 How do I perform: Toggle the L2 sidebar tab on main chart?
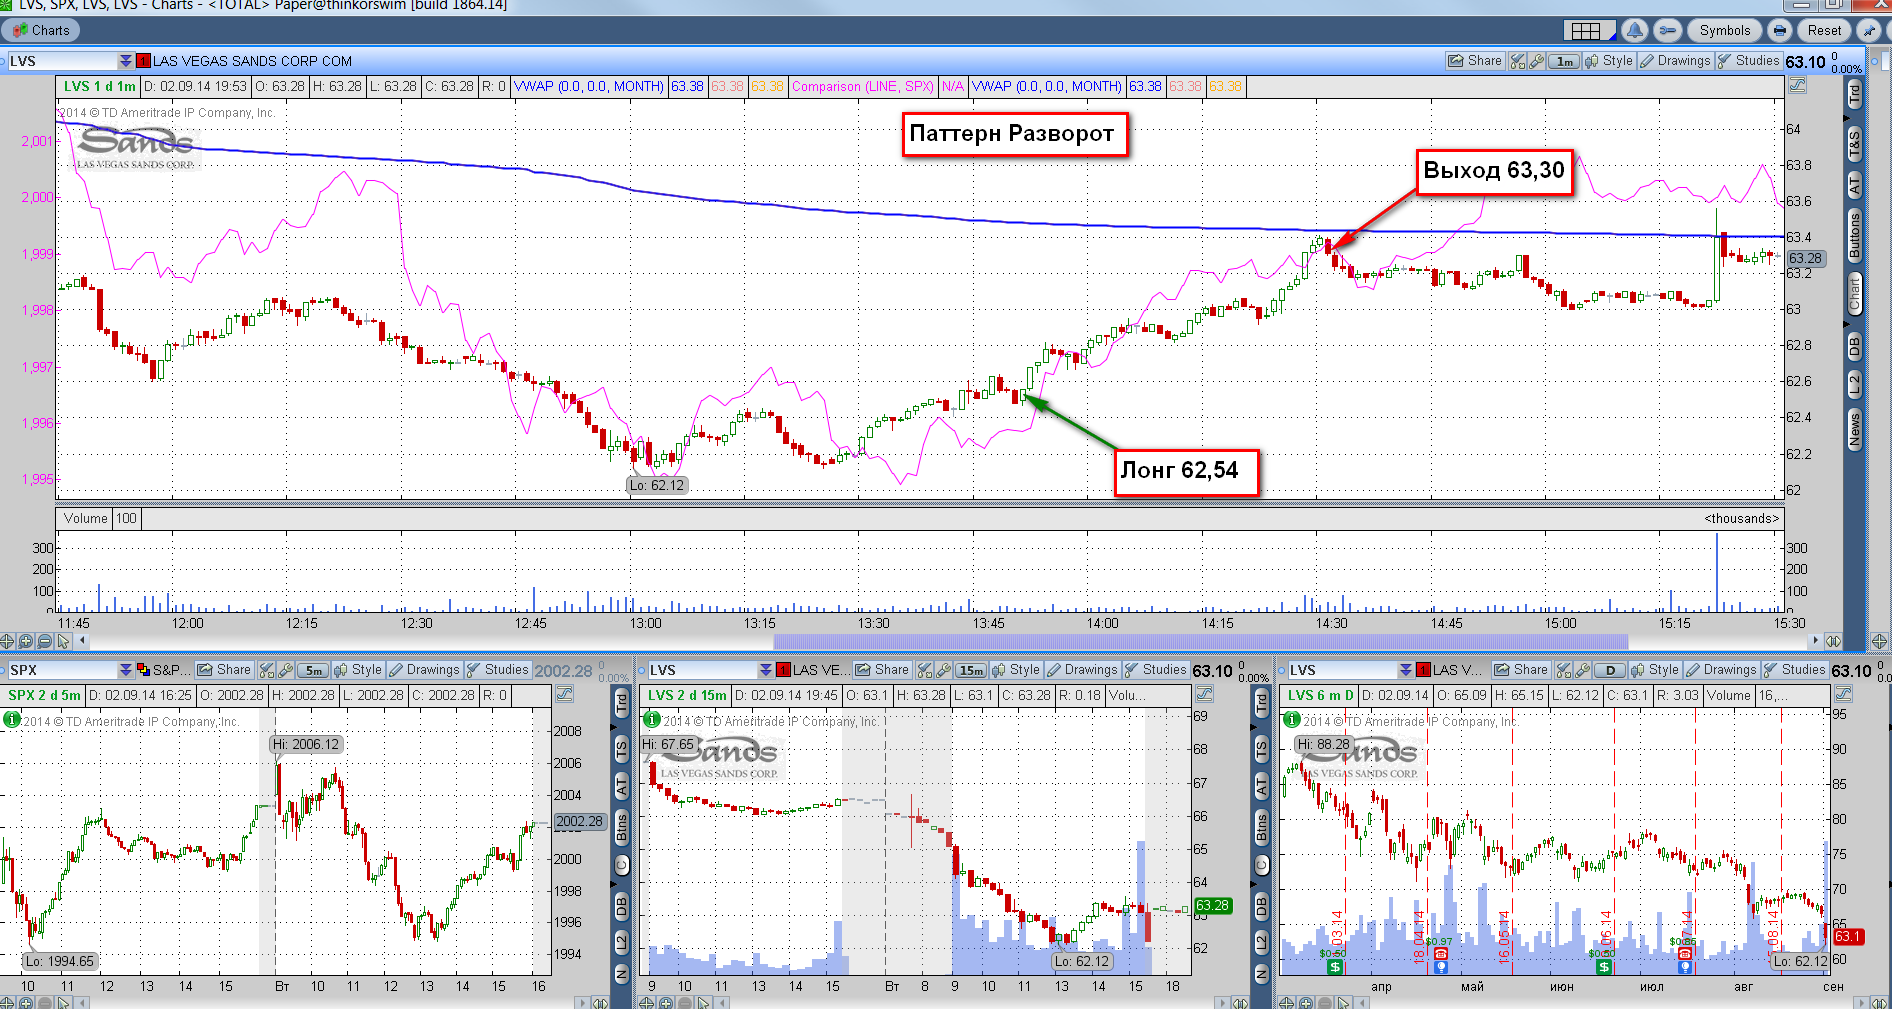(1854, 384)
